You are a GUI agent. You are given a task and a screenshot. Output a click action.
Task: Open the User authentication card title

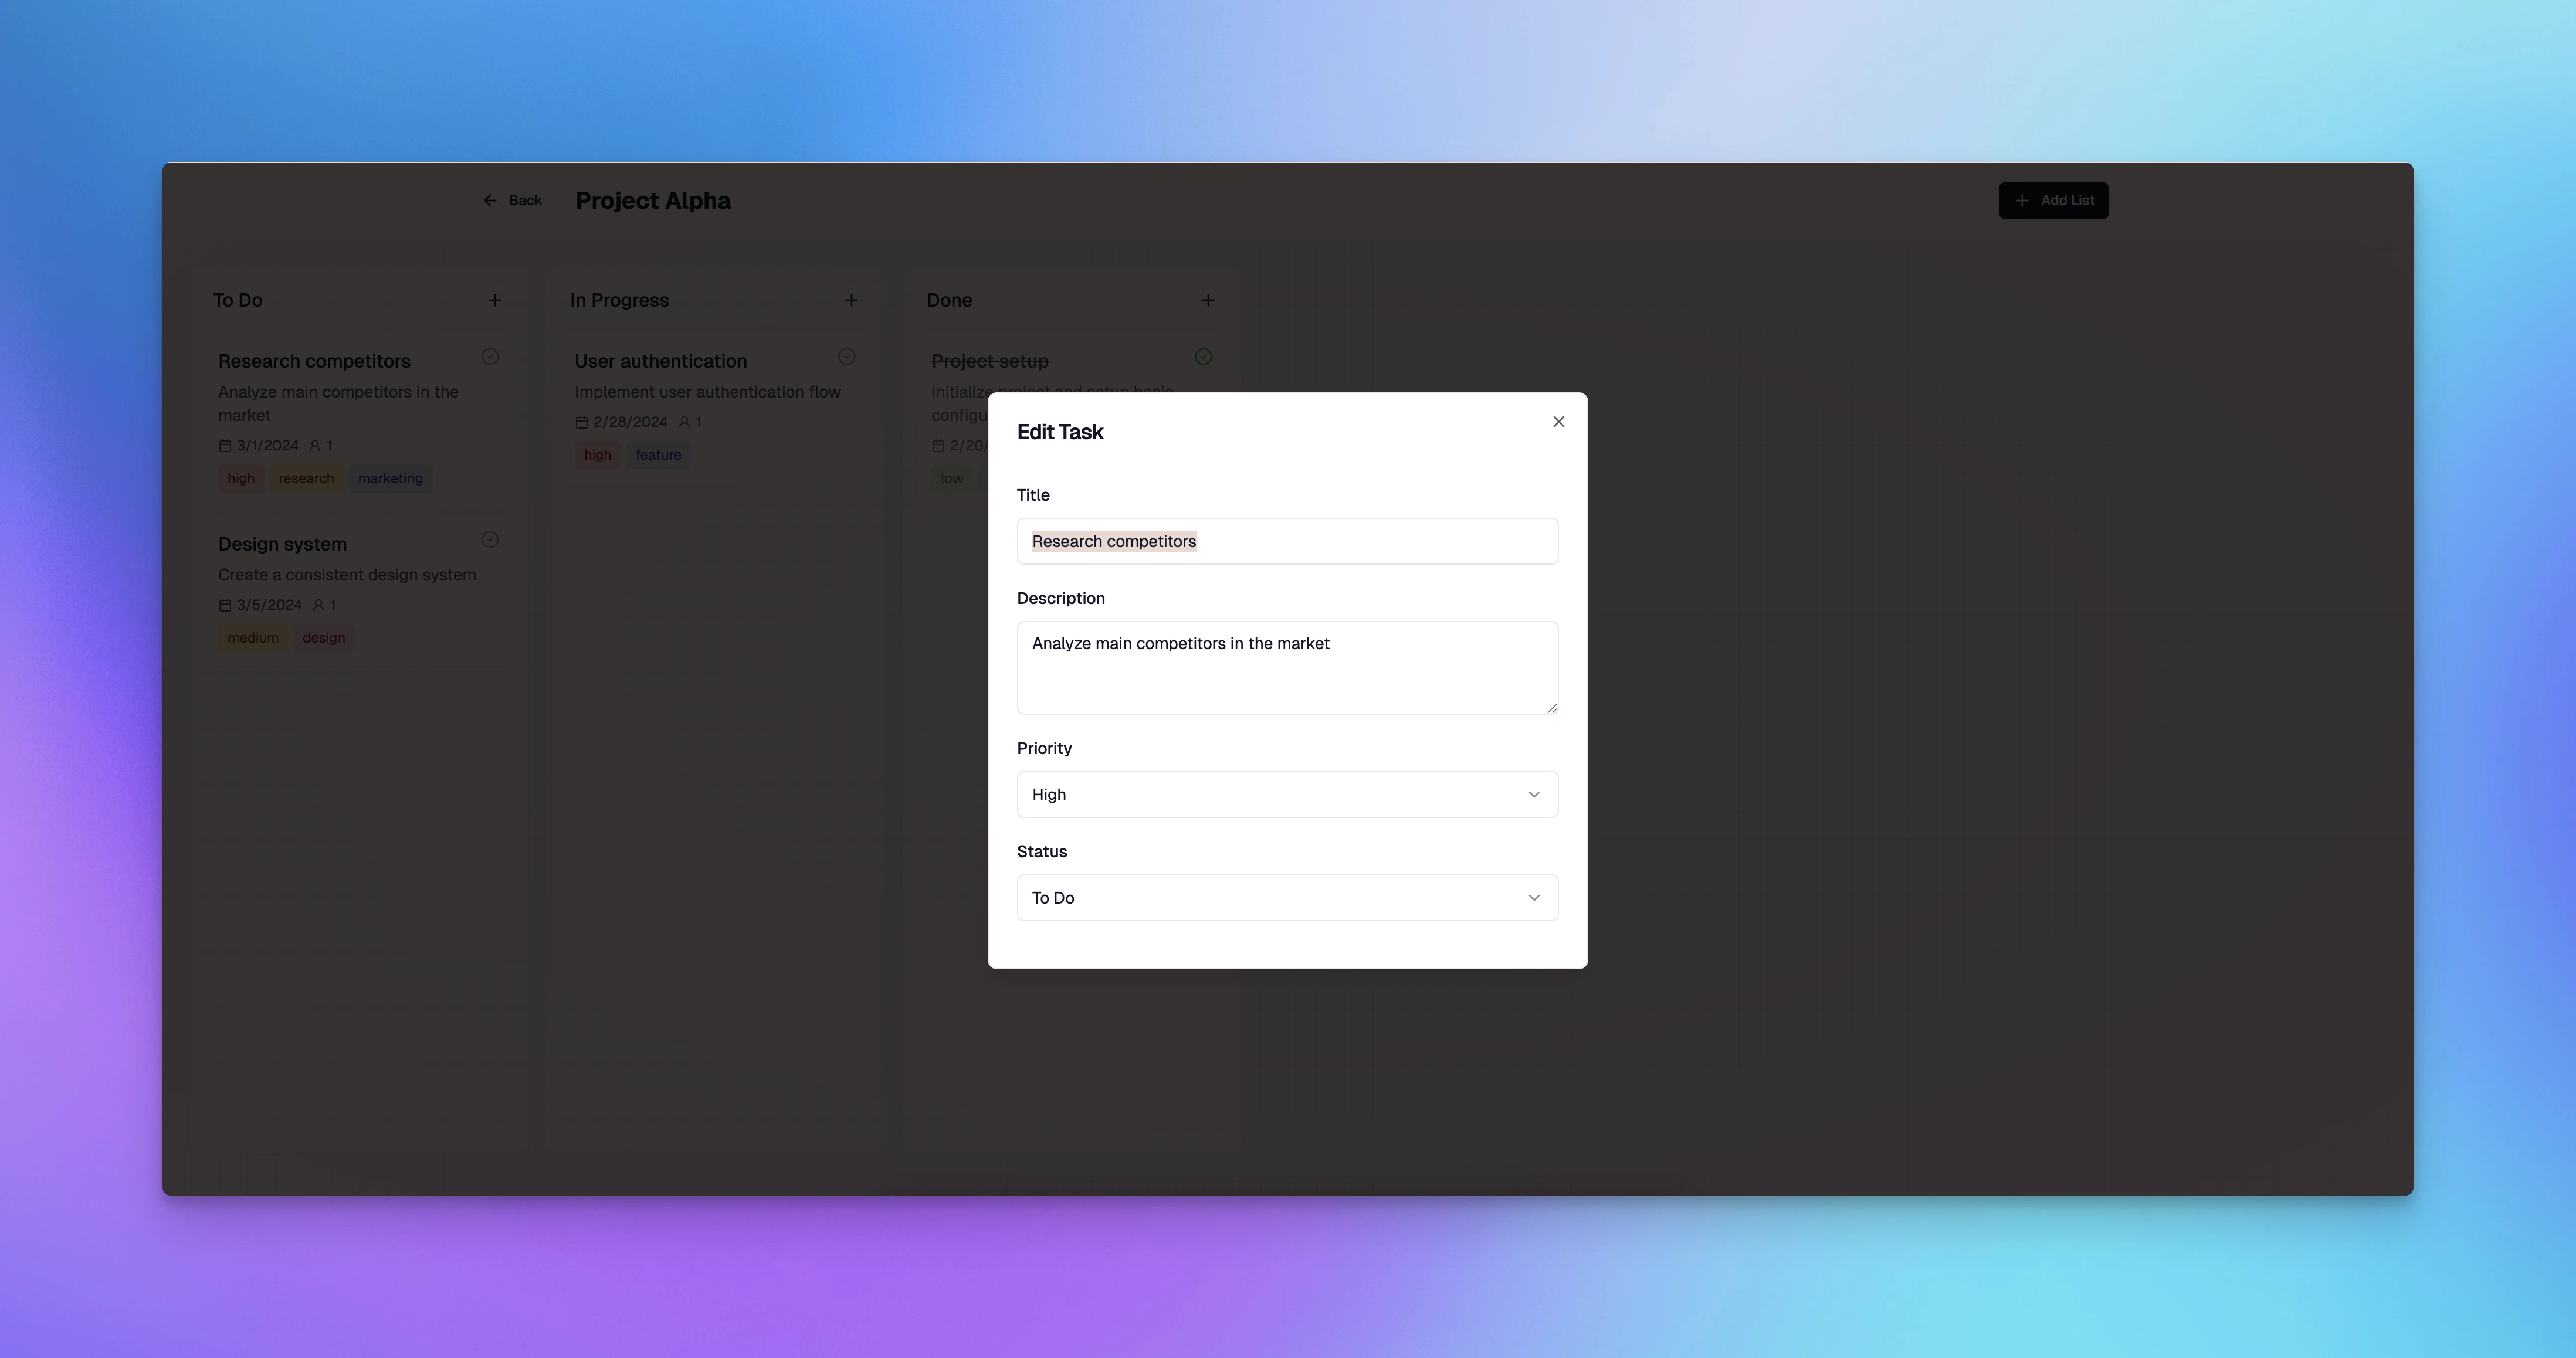pyautogui.click(x=660, y=361)
